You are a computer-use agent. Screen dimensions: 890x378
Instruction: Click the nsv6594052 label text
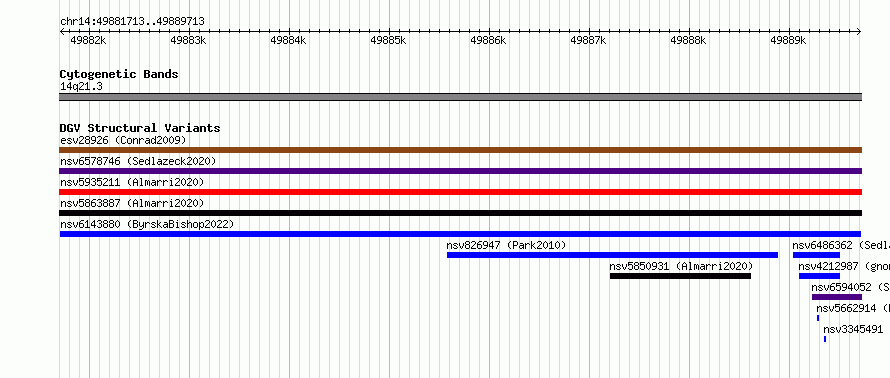point(841,287)
